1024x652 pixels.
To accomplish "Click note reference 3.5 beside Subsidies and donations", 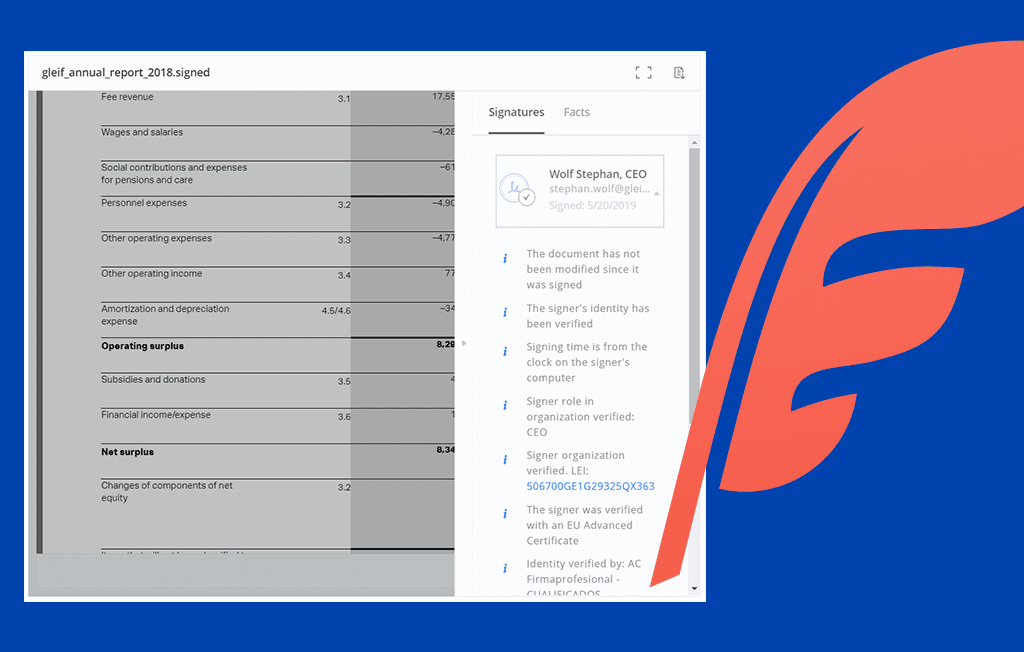I will point(344,381).
